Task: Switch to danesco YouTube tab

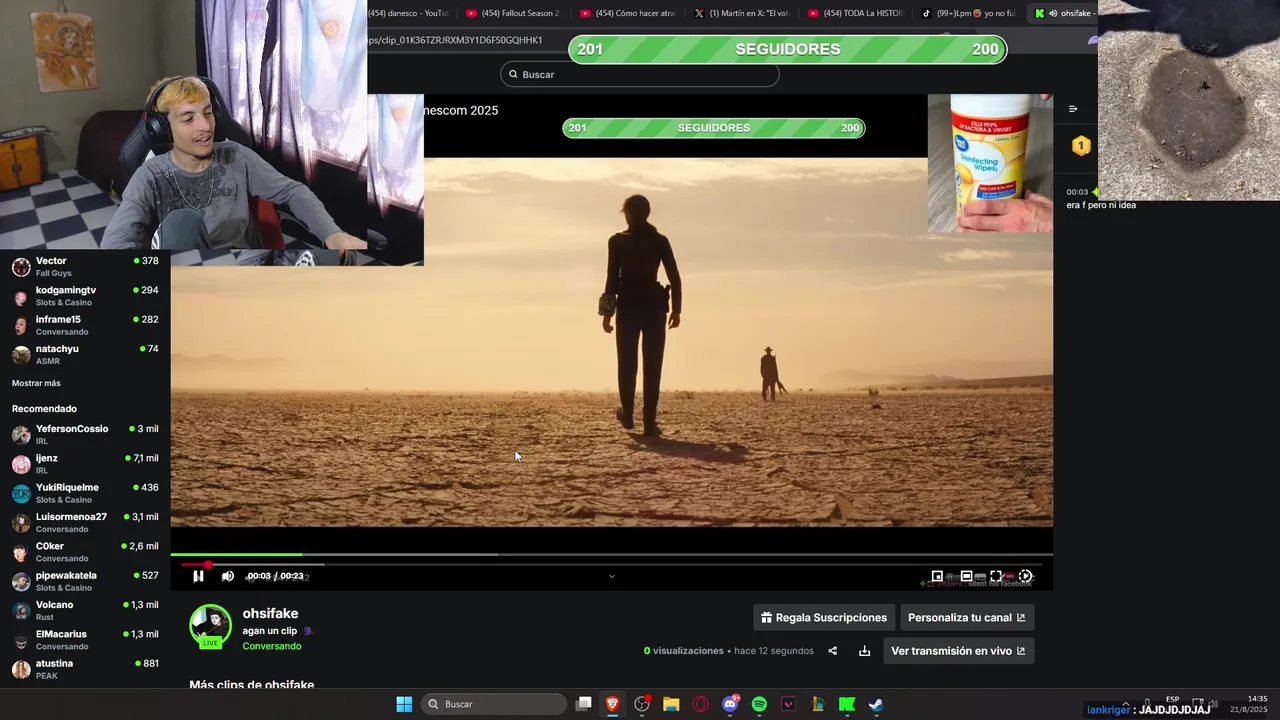Action: pyautogui.click(x=408, y=13)
